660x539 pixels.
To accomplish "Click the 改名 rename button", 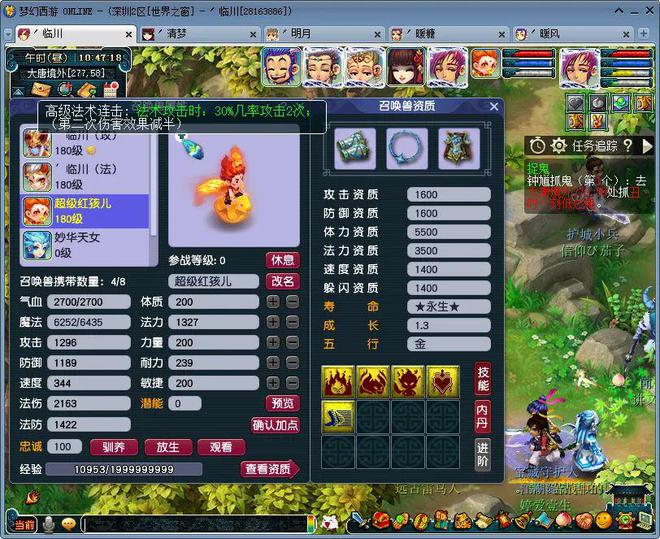I will coord(282,281).
